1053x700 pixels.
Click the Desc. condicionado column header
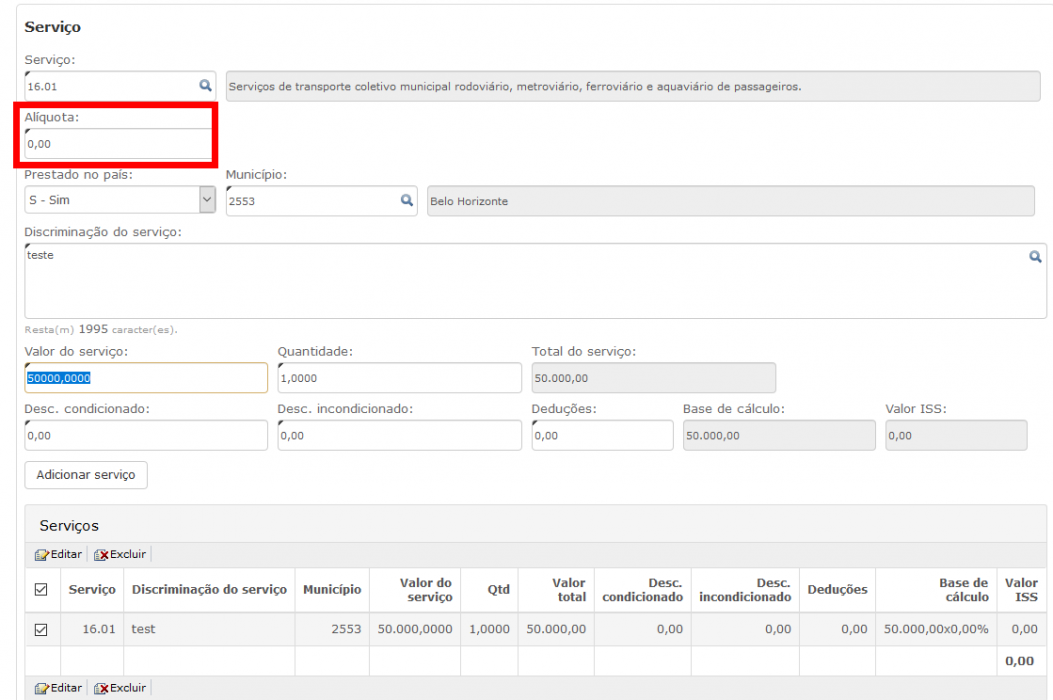[x=643, y=589]
